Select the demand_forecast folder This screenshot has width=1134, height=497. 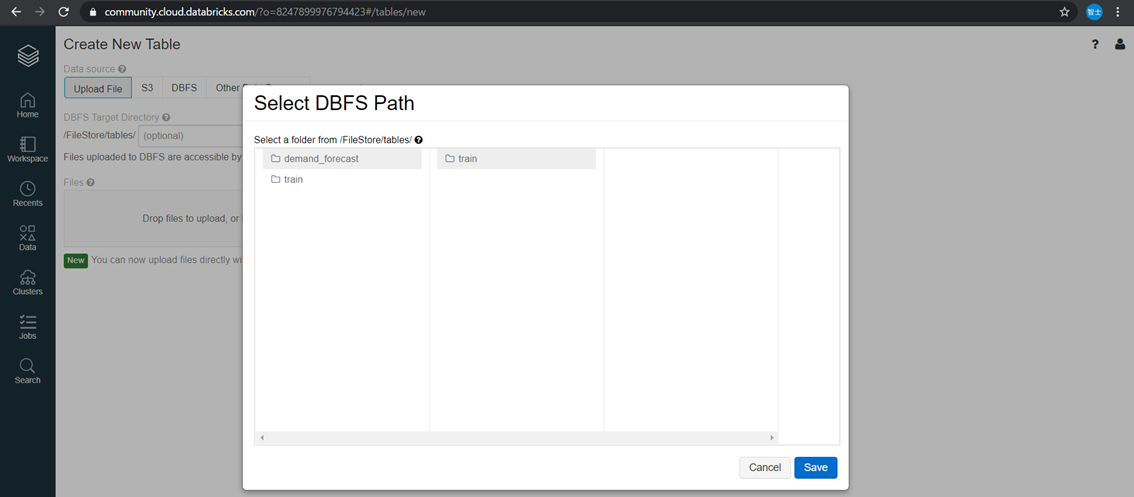click(x=342, y=158)
